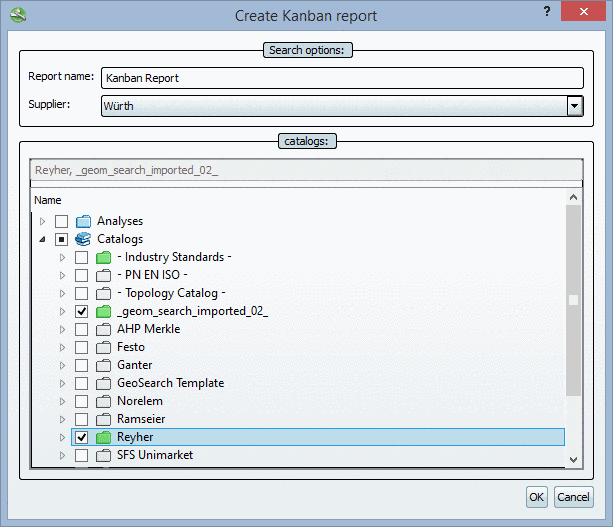613x527 pixels.
Task: Check the SFS Unimarket checkbox
Action: click(81, 455)
